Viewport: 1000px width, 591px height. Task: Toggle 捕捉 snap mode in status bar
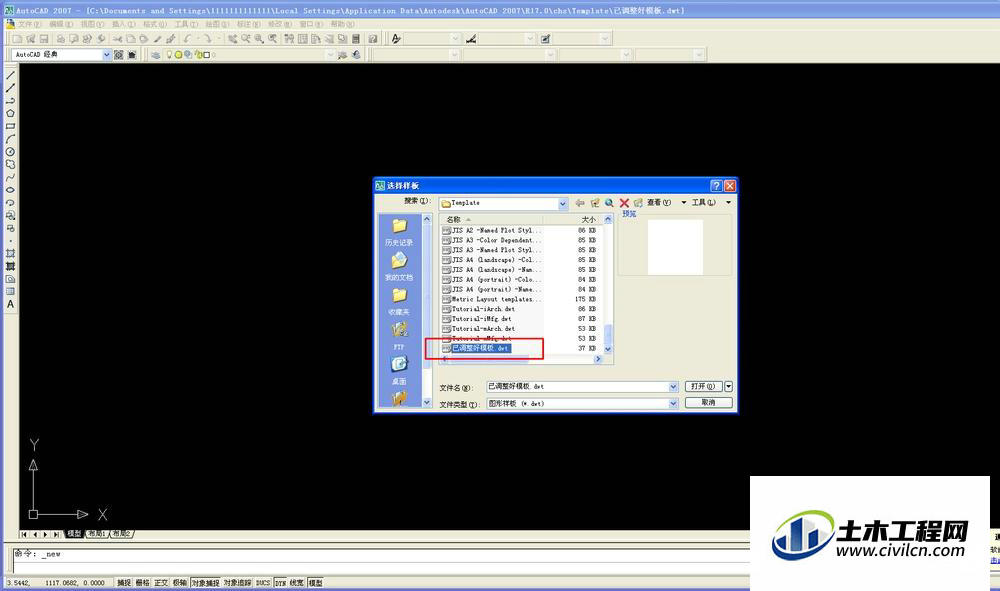coord(124,583)
